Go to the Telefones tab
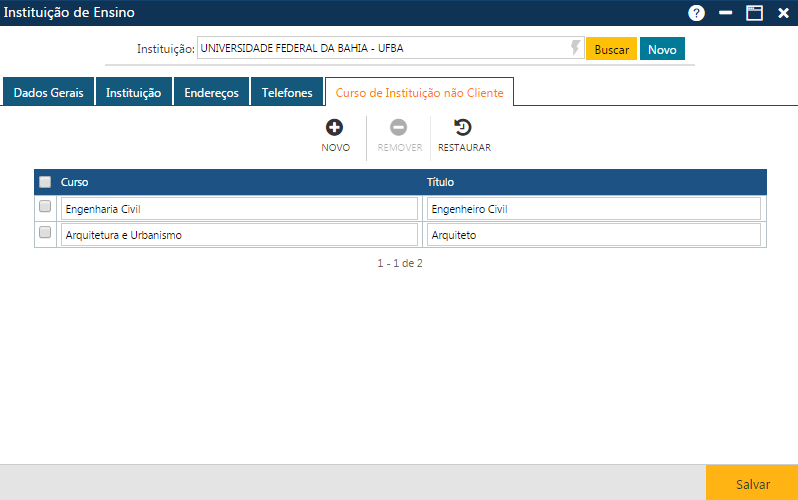Image resolution: width=798 pixels, height=500 pixels. coord(287,92)
